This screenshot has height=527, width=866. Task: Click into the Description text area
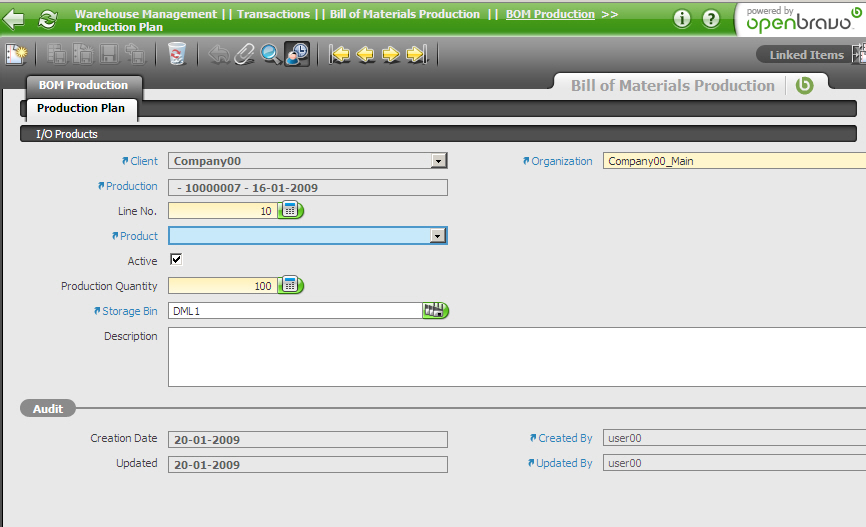(x=517, y=357)
